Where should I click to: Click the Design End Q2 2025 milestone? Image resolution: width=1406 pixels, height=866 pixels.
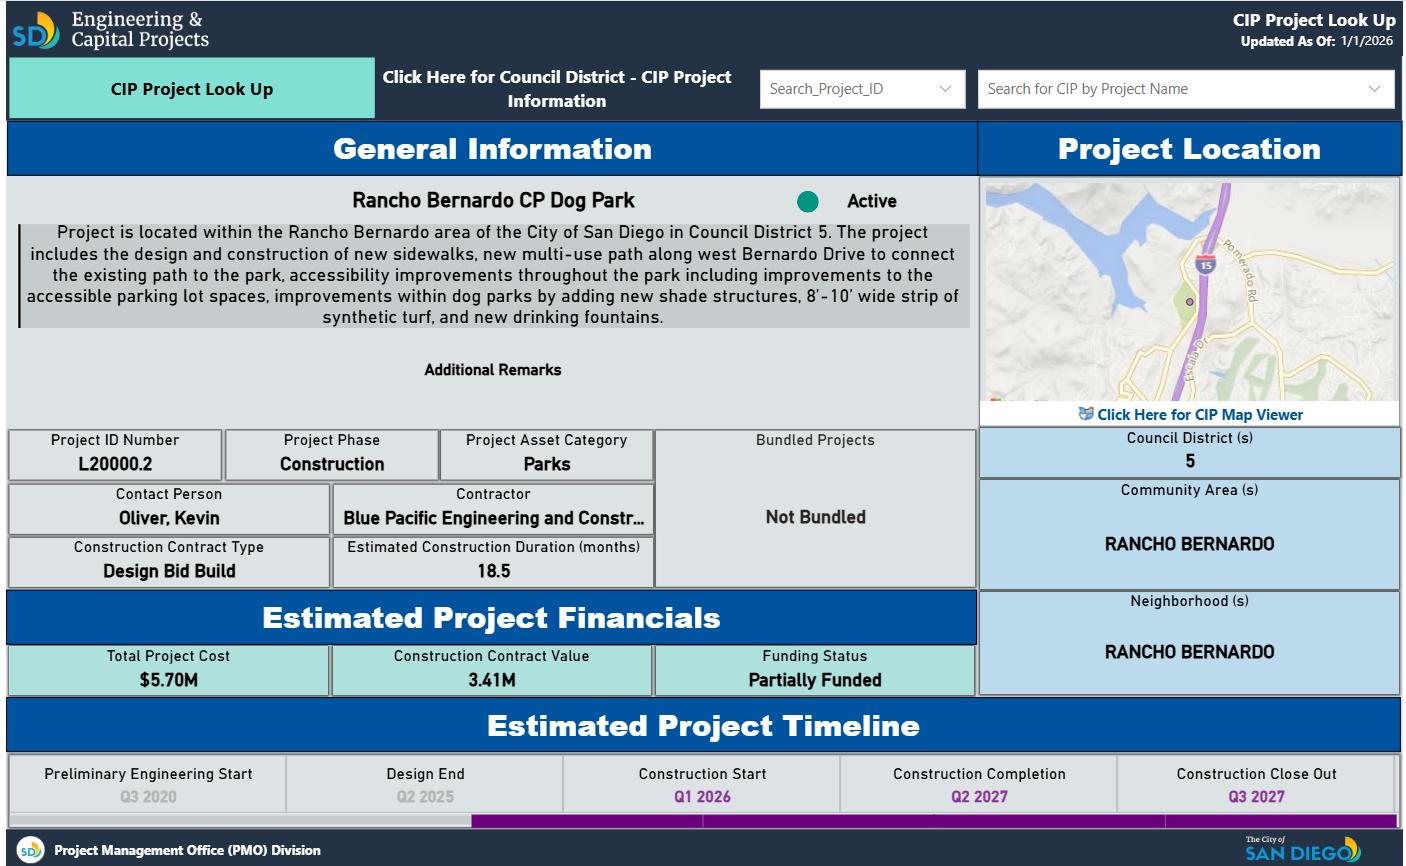click(426, 786)
